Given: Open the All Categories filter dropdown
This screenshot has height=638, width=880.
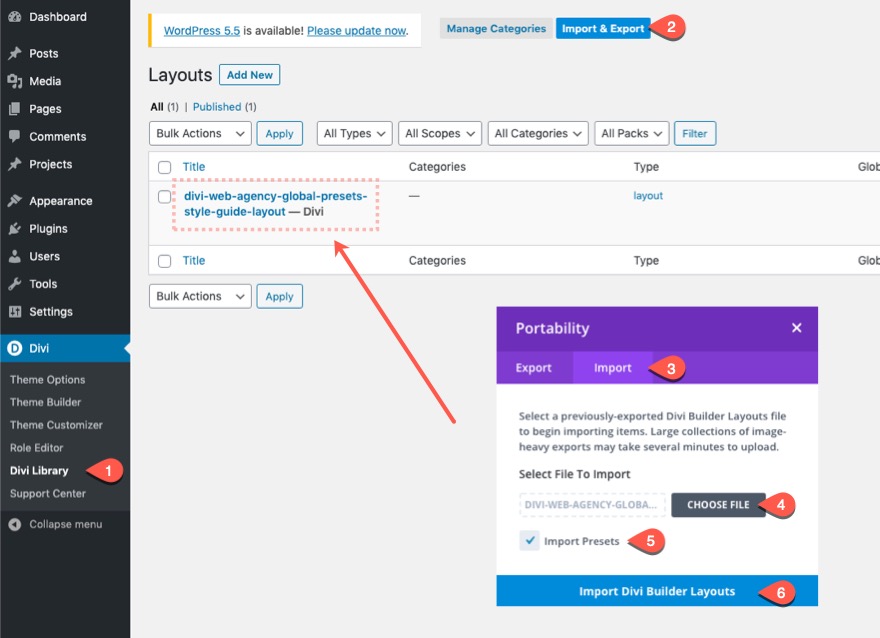Looking at the screenshot, I should pos(538,134).
